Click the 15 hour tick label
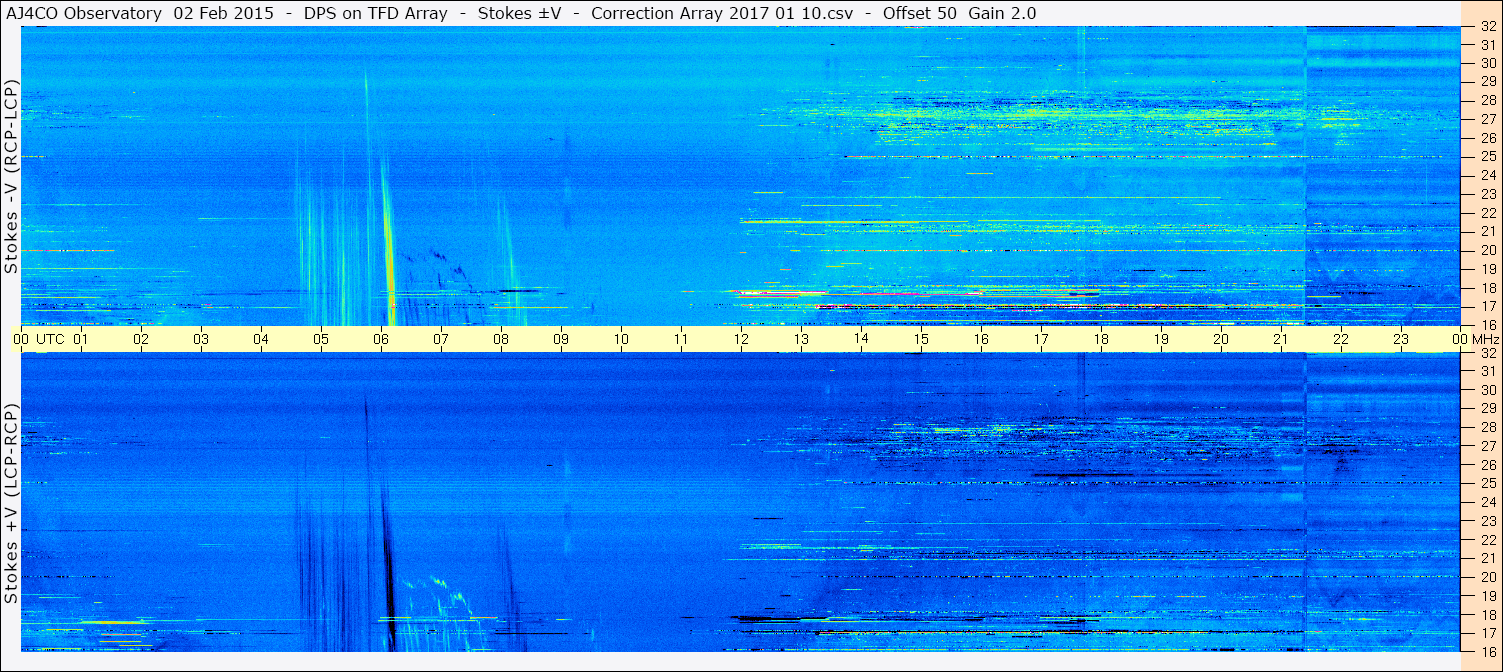1503x672 pixels. point(921,339)
